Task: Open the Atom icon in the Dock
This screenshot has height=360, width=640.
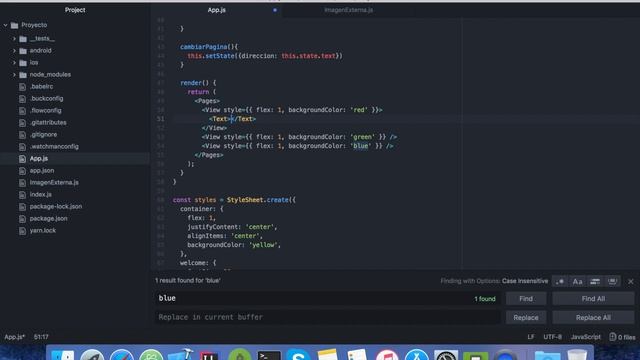Action: [x=151, y=354]
